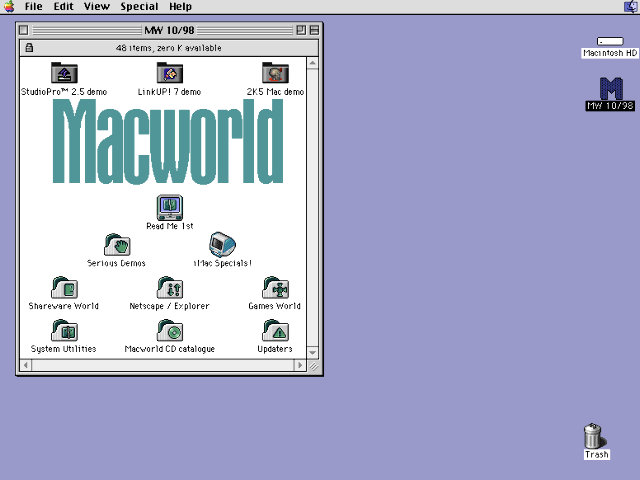The width and height of the screenshot is (640, 480).
Task: Click the horizontal scrollbar right arrow
Action: pos(300,365)
